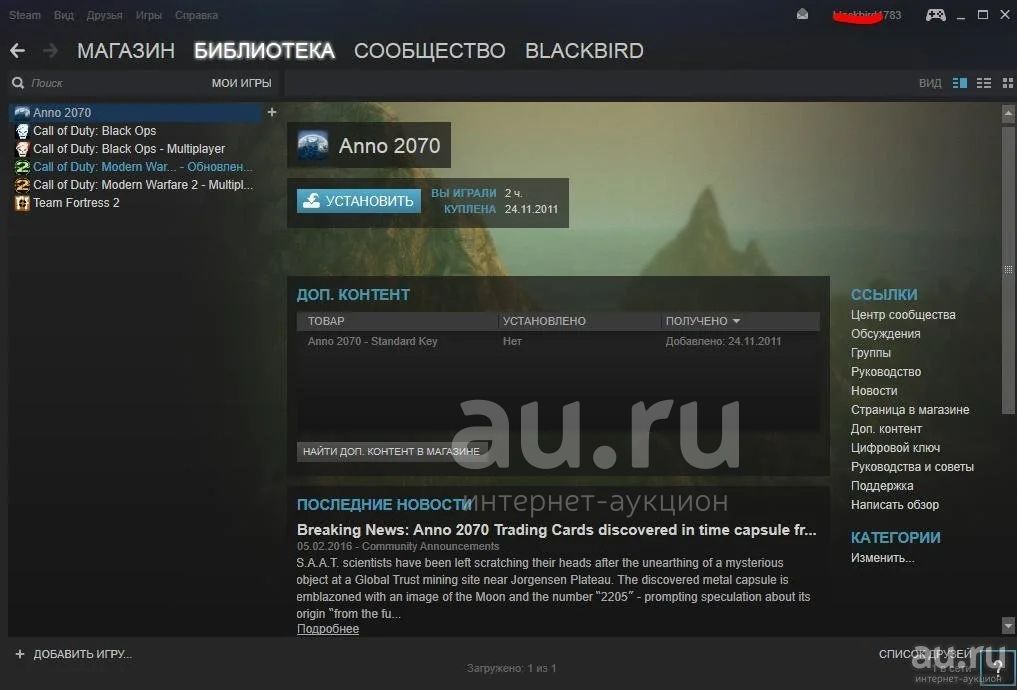This screenshot has width=1017, height=690.
Task: Open Центр сообщества link
Action: click(903, 315)
